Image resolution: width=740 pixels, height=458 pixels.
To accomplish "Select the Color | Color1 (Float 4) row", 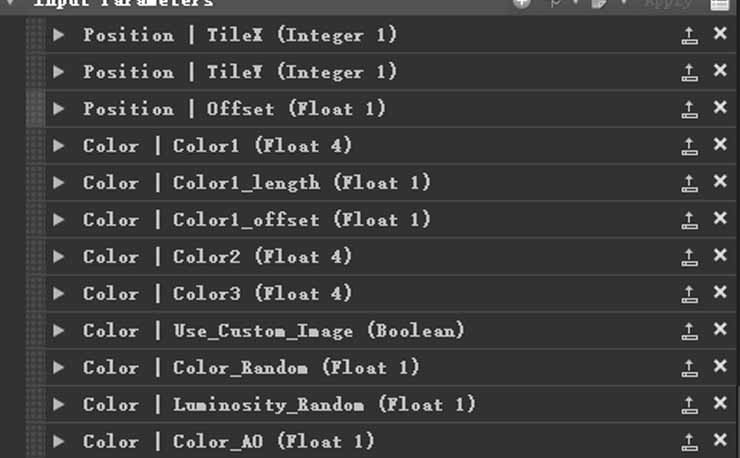I will click(391, 145).
